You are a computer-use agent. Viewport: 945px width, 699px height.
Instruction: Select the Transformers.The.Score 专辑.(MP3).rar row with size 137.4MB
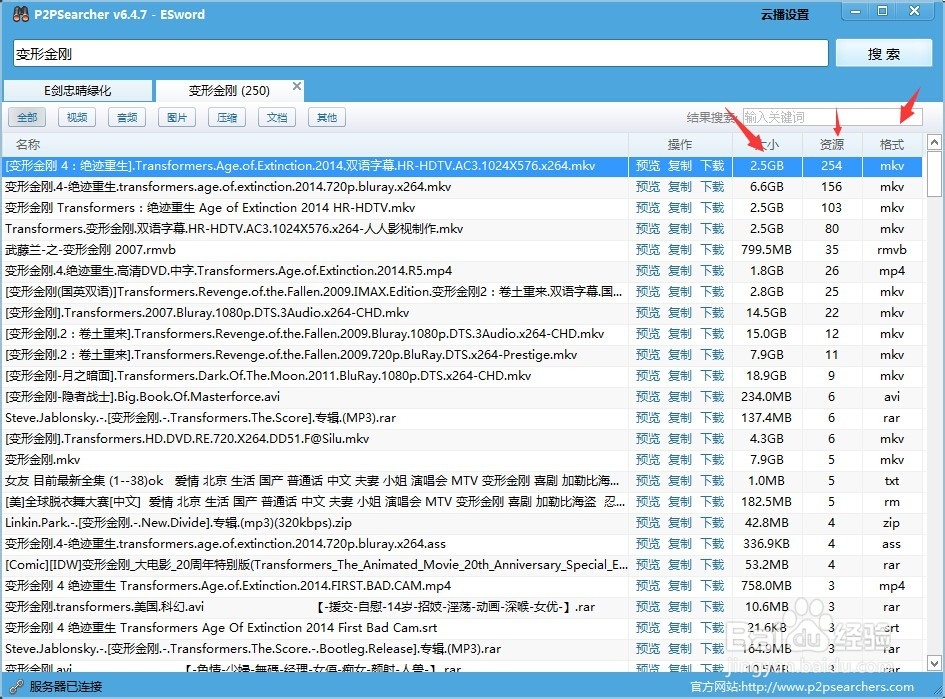point(462,418)
